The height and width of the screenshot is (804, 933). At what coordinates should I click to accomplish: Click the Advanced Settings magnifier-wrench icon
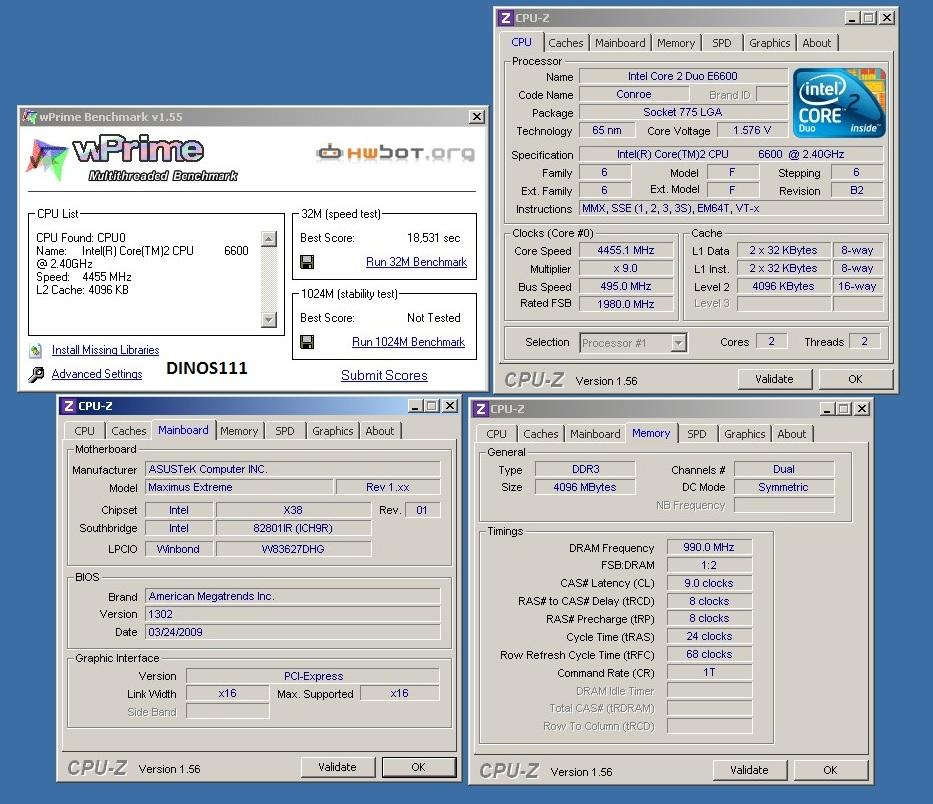[x=36, y=374]
